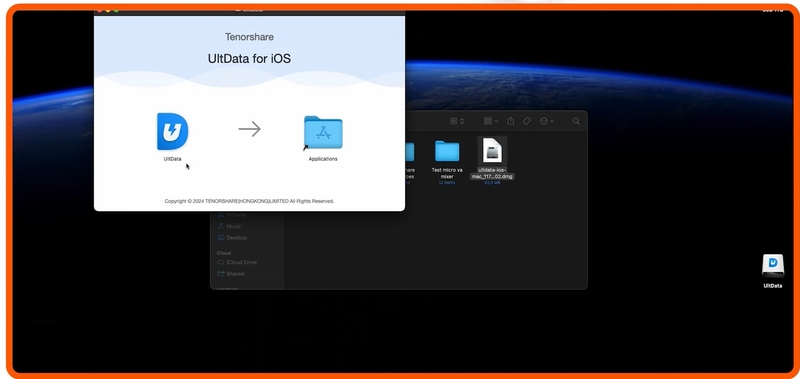Select the UltData app icon in the installer

tap(172, 132)
